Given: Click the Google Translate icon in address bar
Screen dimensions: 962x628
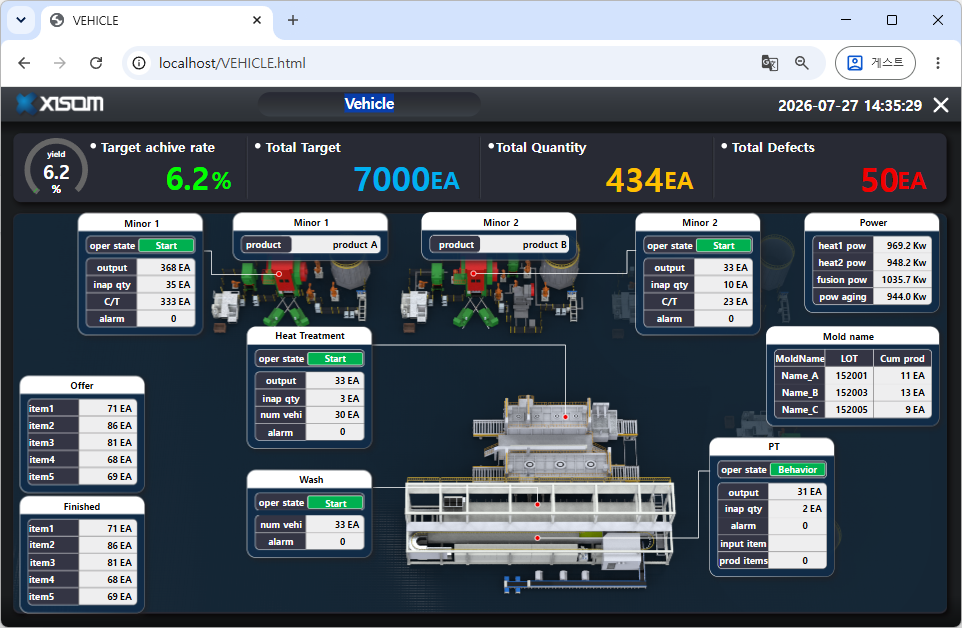Looking at the screenshot, I should click(769, 63).
